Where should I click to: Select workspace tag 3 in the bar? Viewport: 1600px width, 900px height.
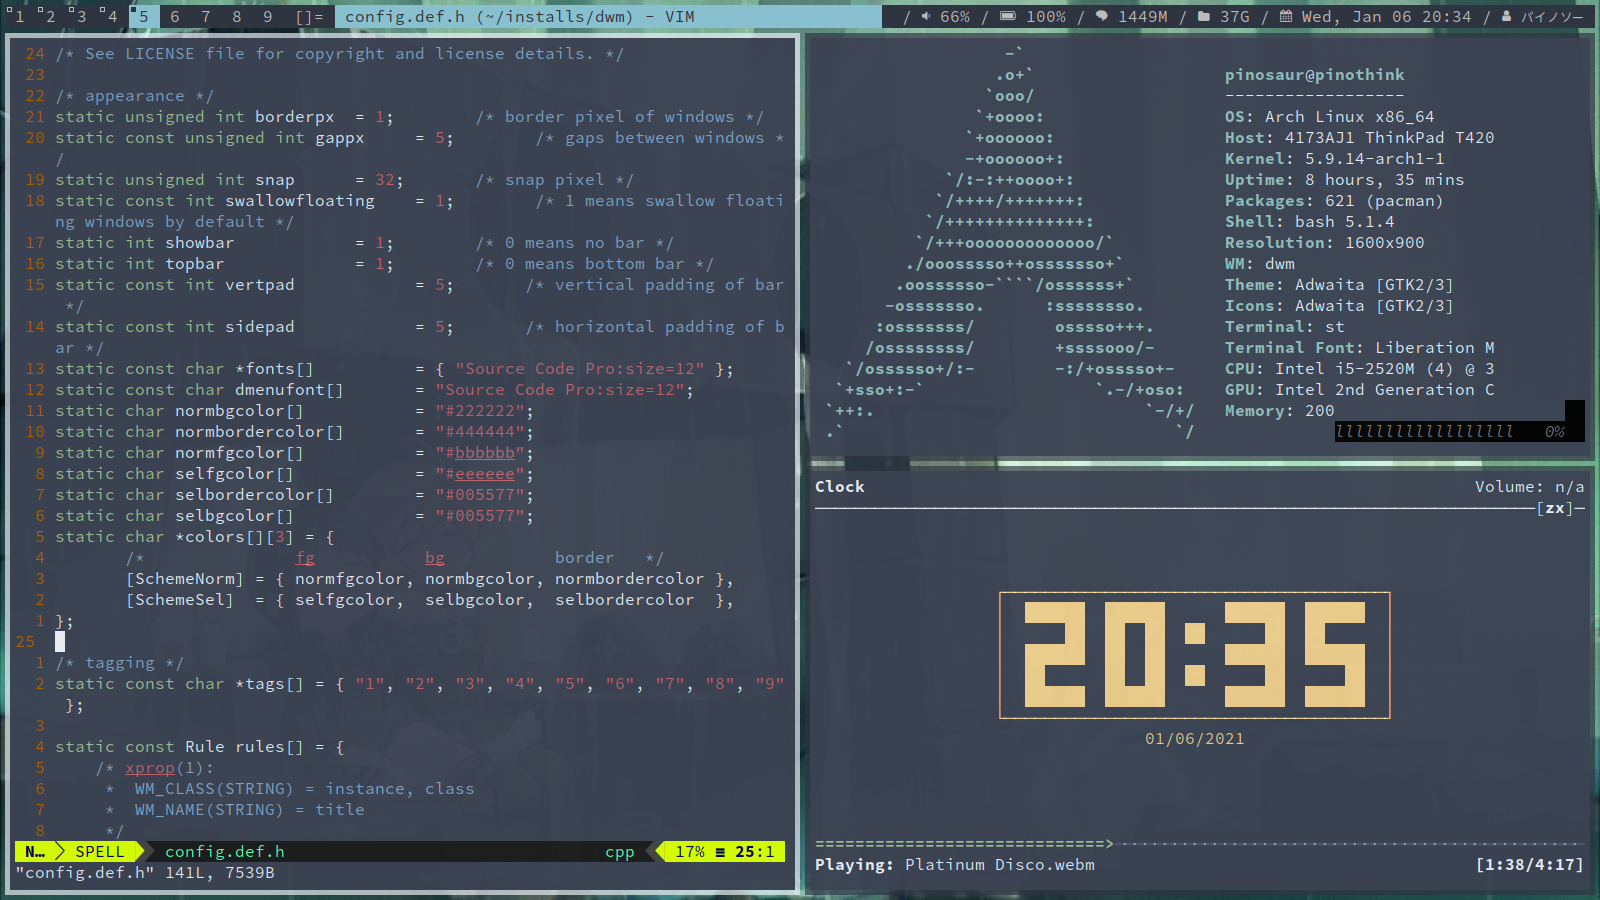click(80, 17)
